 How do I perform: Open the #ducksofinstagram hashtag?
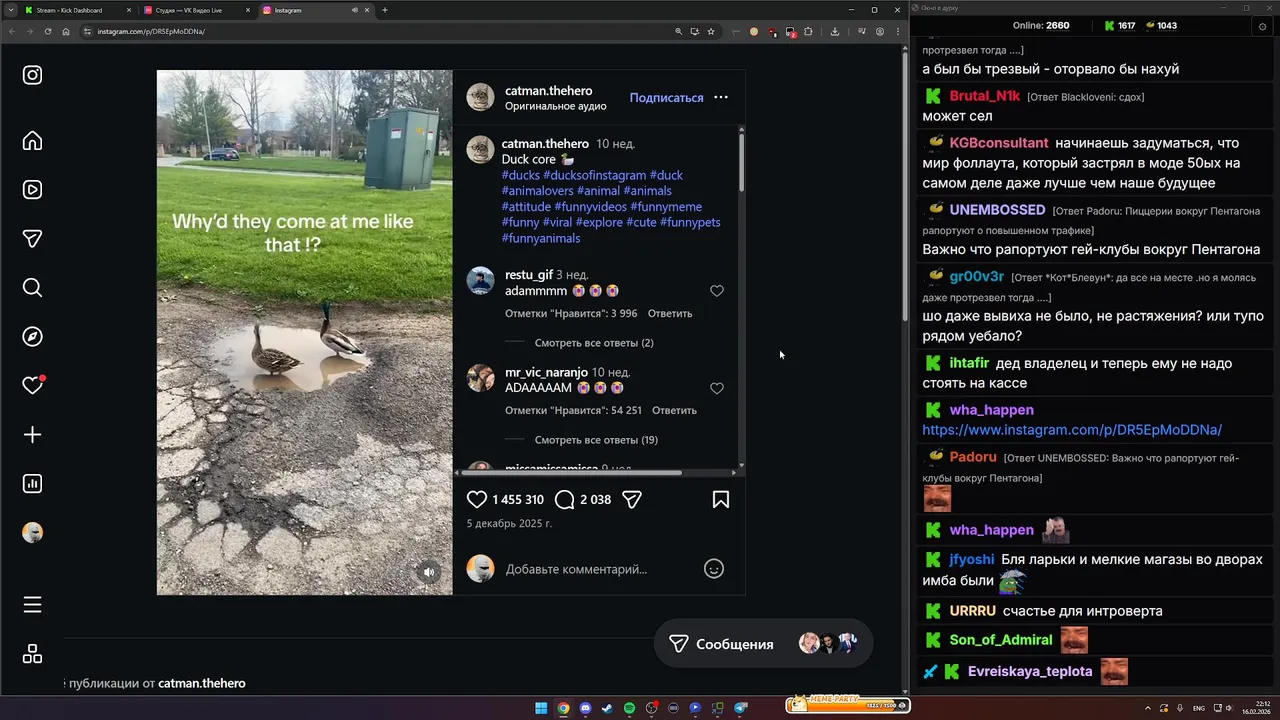pos(595,175)
